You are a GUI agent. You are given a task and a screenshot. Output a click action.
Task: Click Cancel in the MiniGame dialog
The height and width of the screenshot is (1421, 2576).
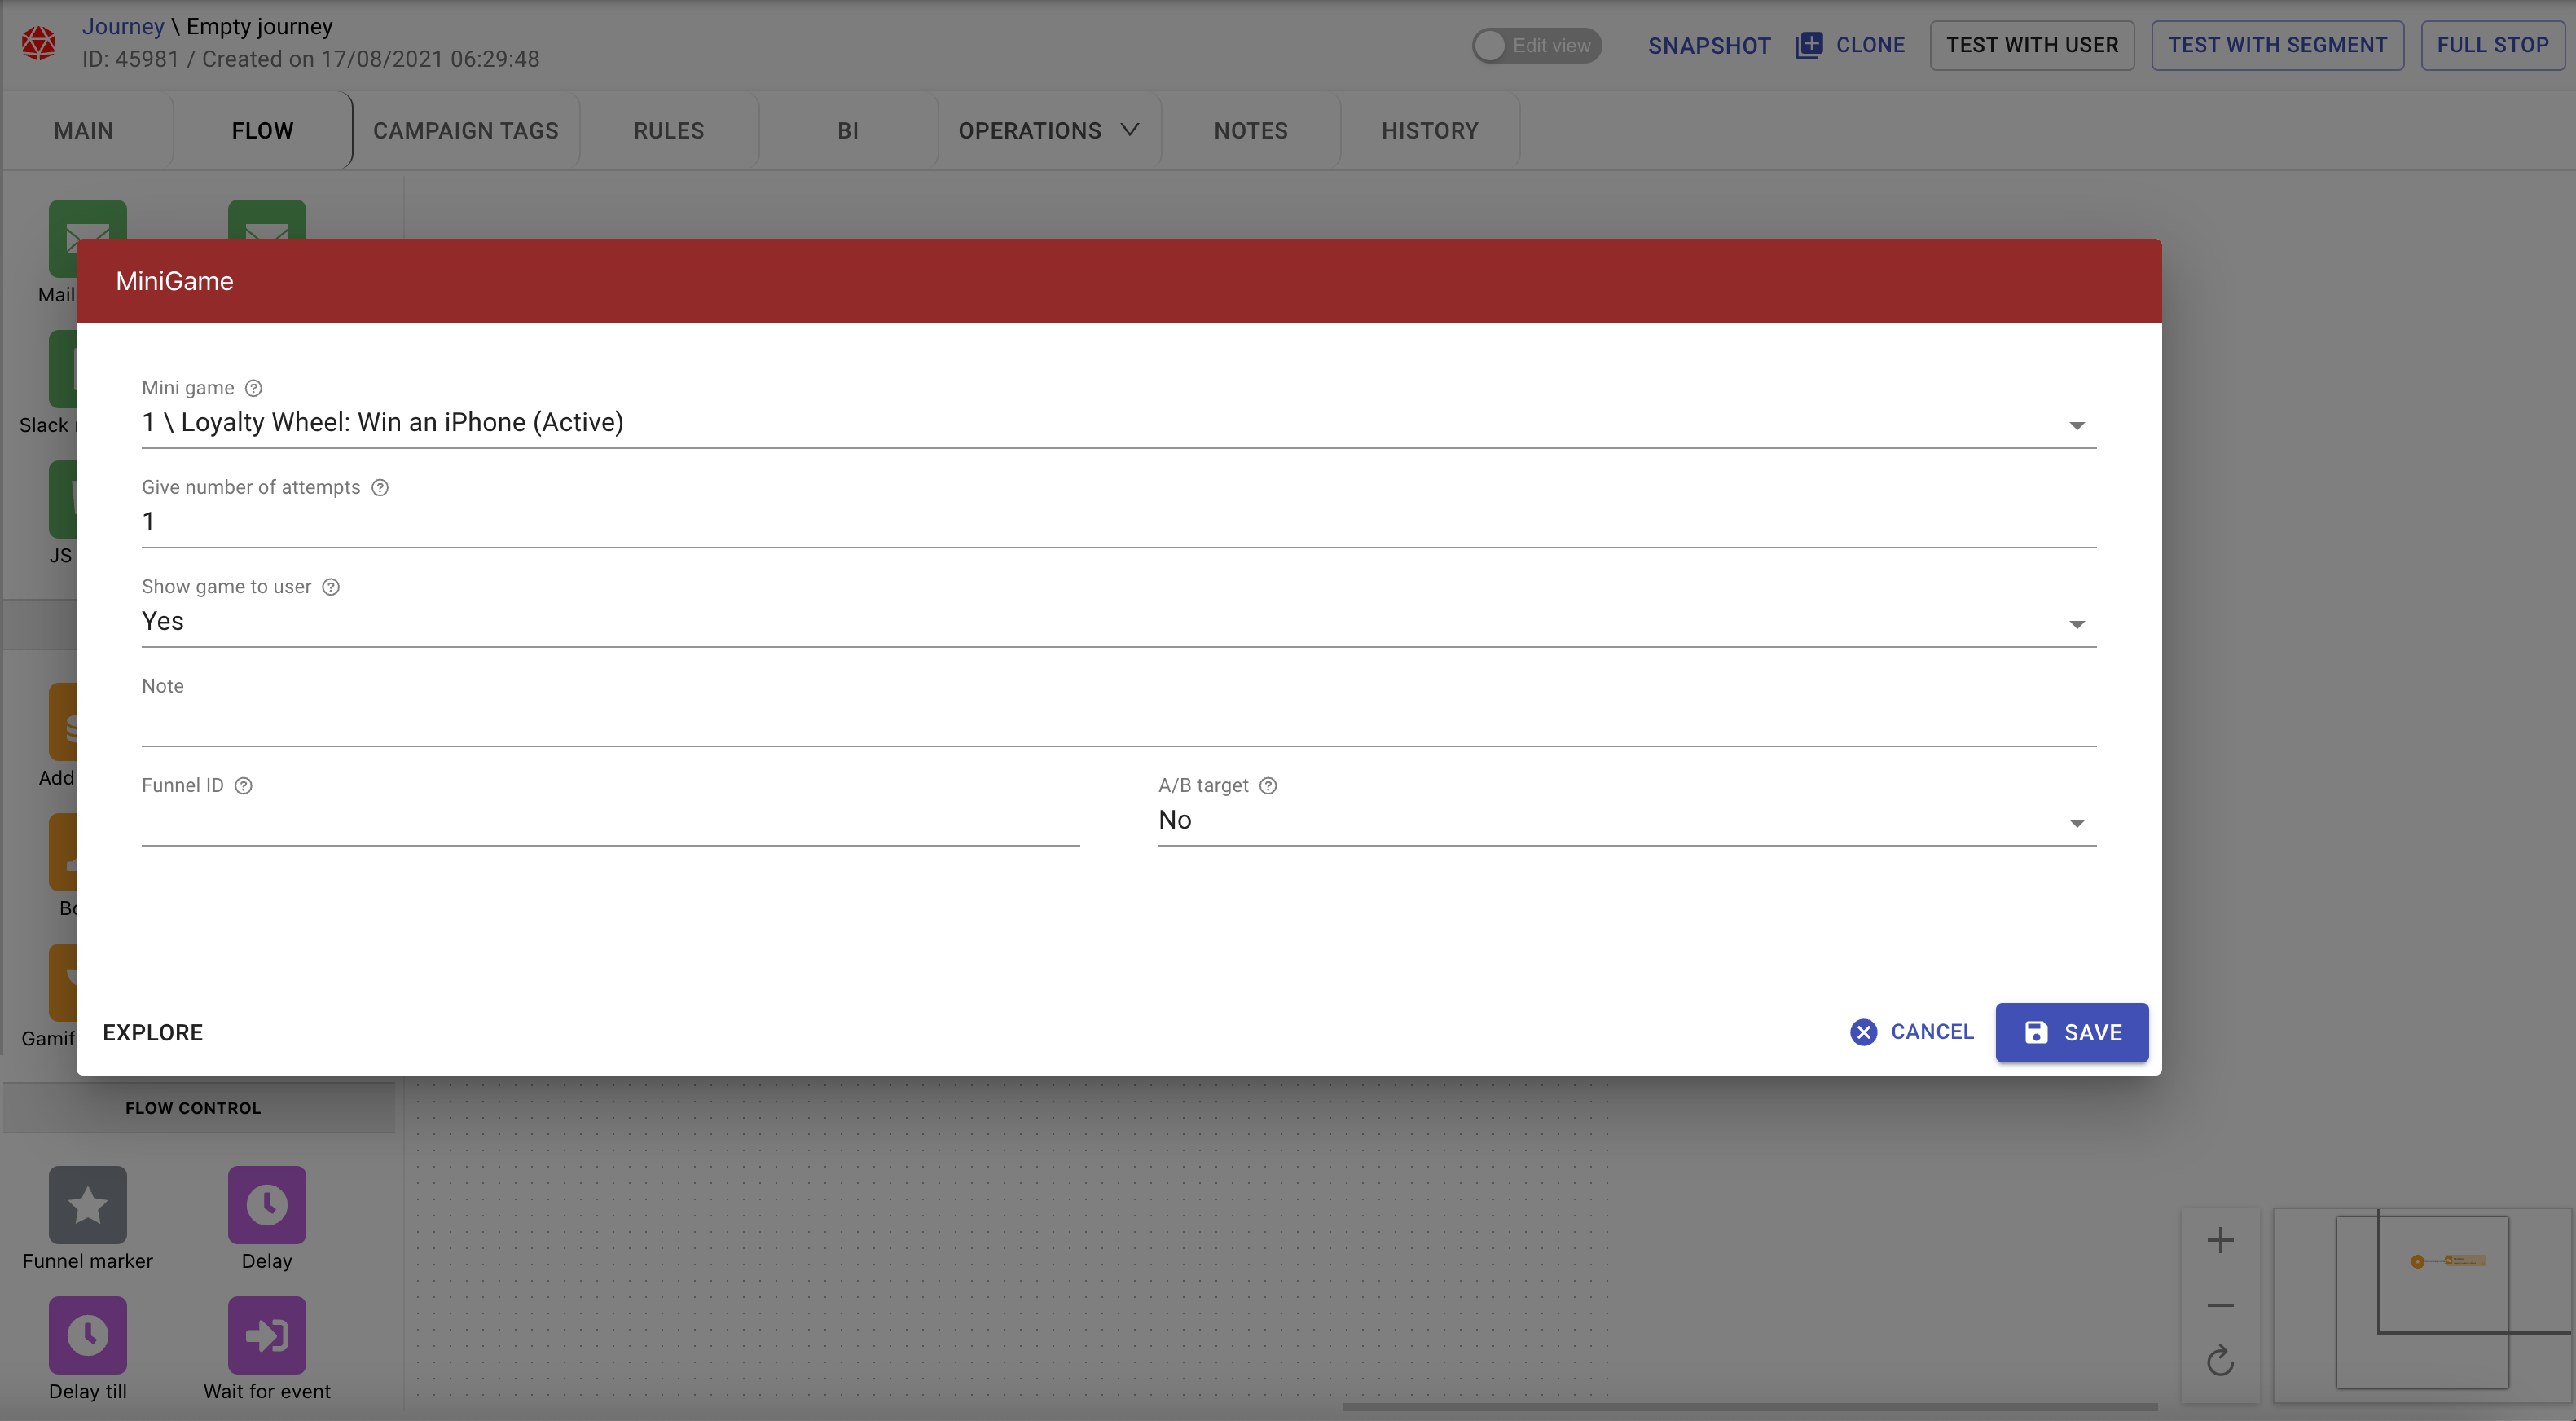(x=1912, y=1032)
